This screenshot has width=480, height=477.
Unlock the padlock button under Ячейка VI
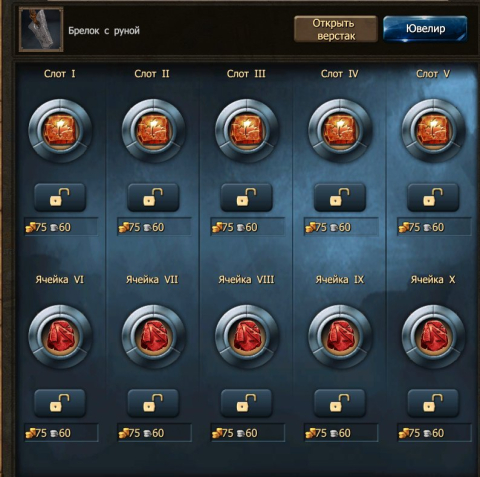pos(60,403)
